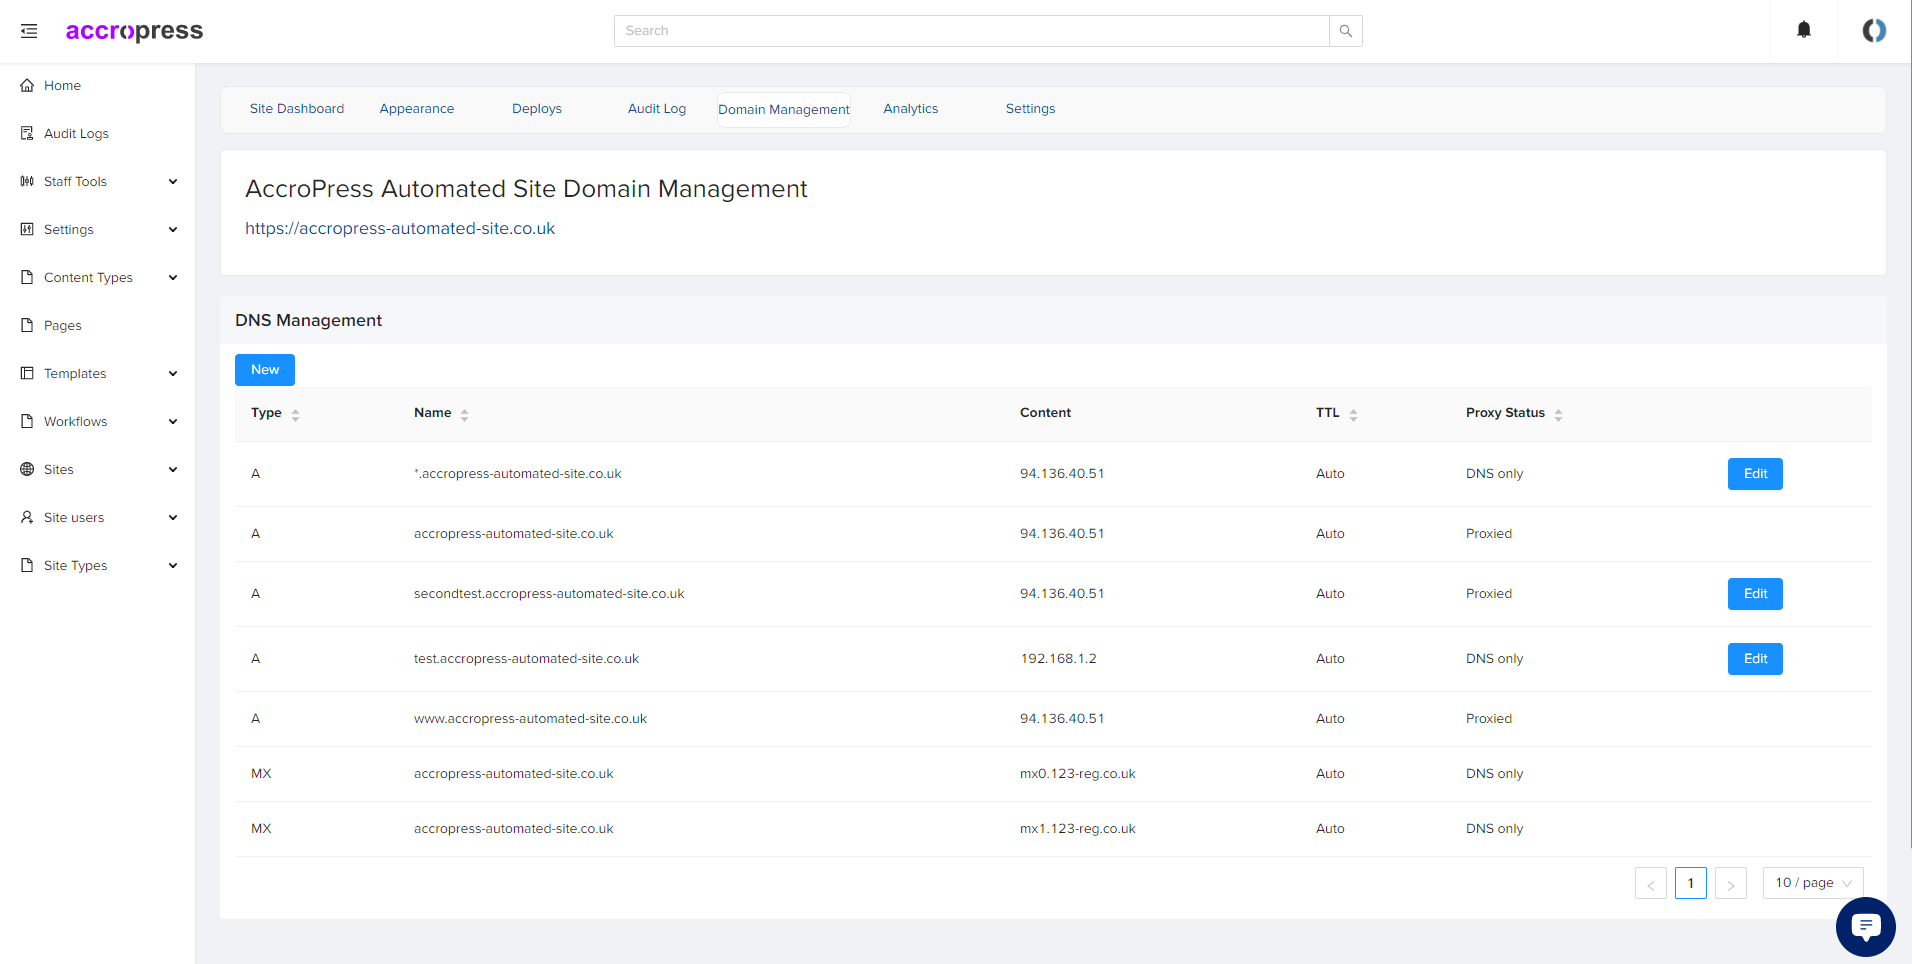The height and width of the screenshot is (964, 1912).
Task: Go to previous page arrow
Action: (x=1651, y=883)
